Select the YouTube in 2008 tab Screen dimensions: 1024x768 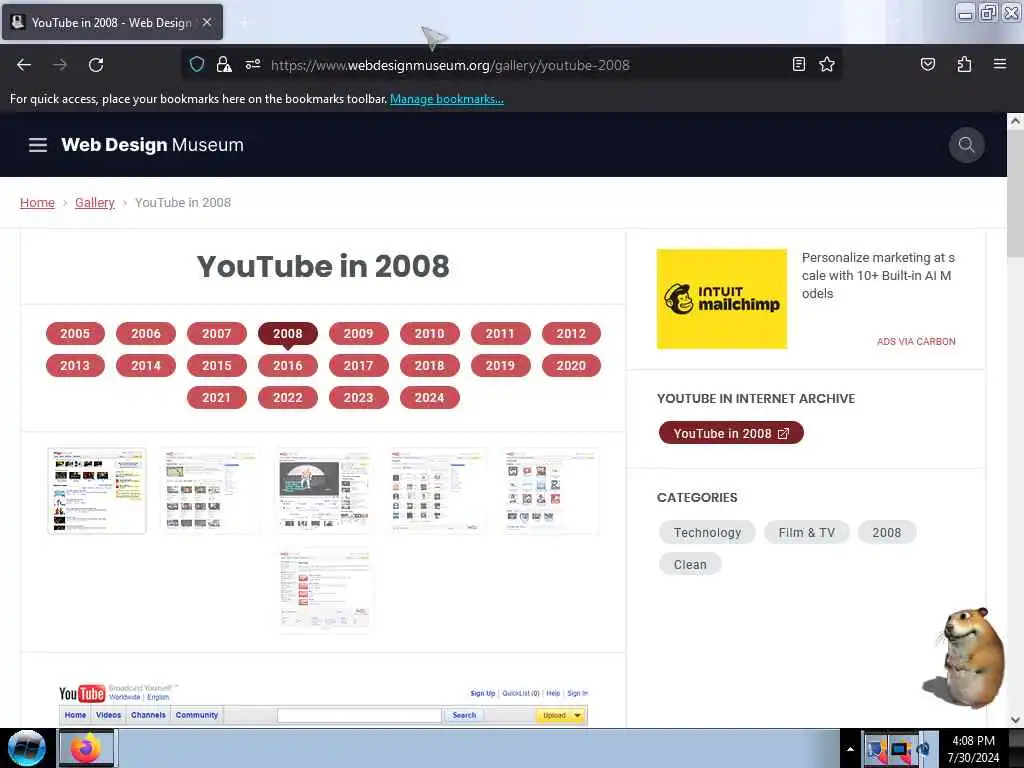112,22
